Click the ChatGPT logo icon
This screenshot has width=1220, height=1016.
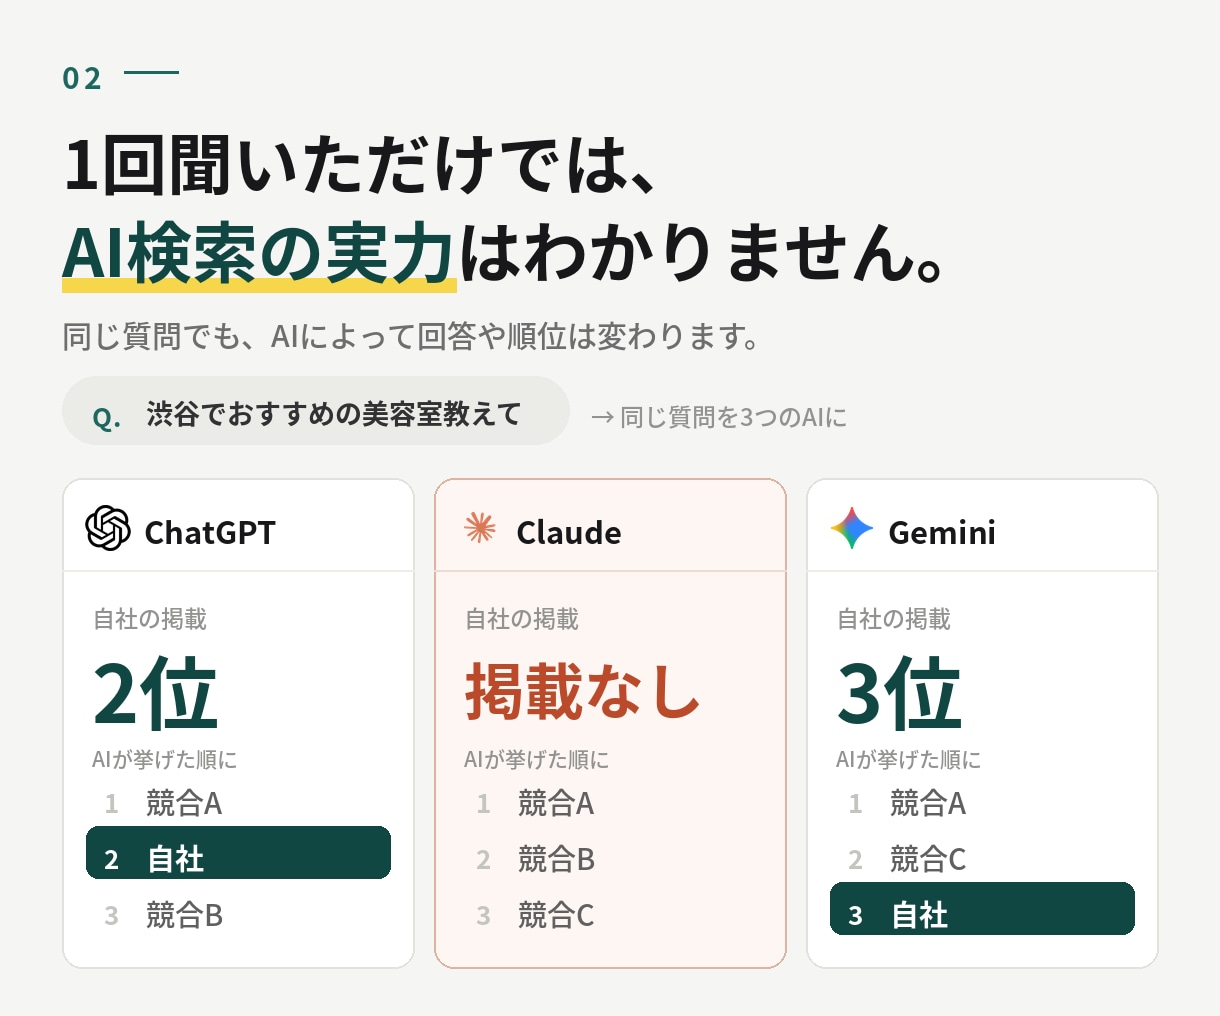click(108, 528)
